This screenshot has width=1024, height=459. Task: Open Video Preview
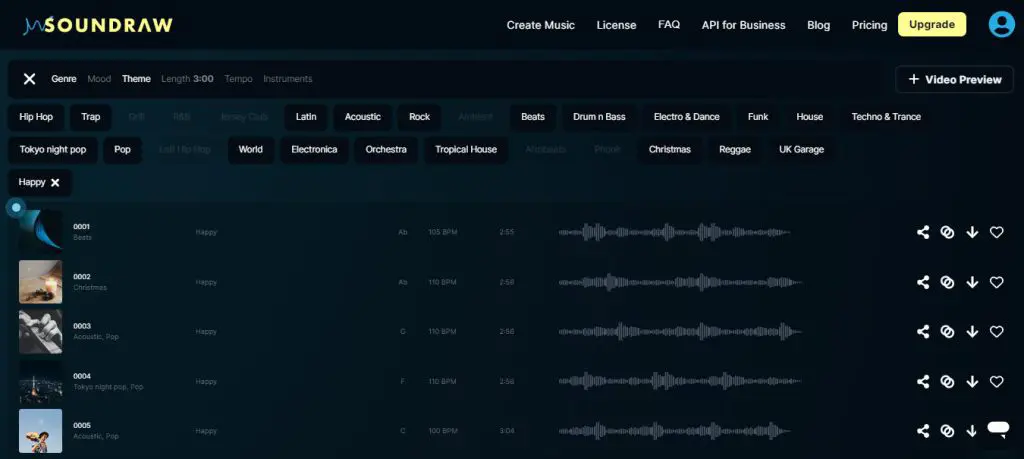point(954,80)
